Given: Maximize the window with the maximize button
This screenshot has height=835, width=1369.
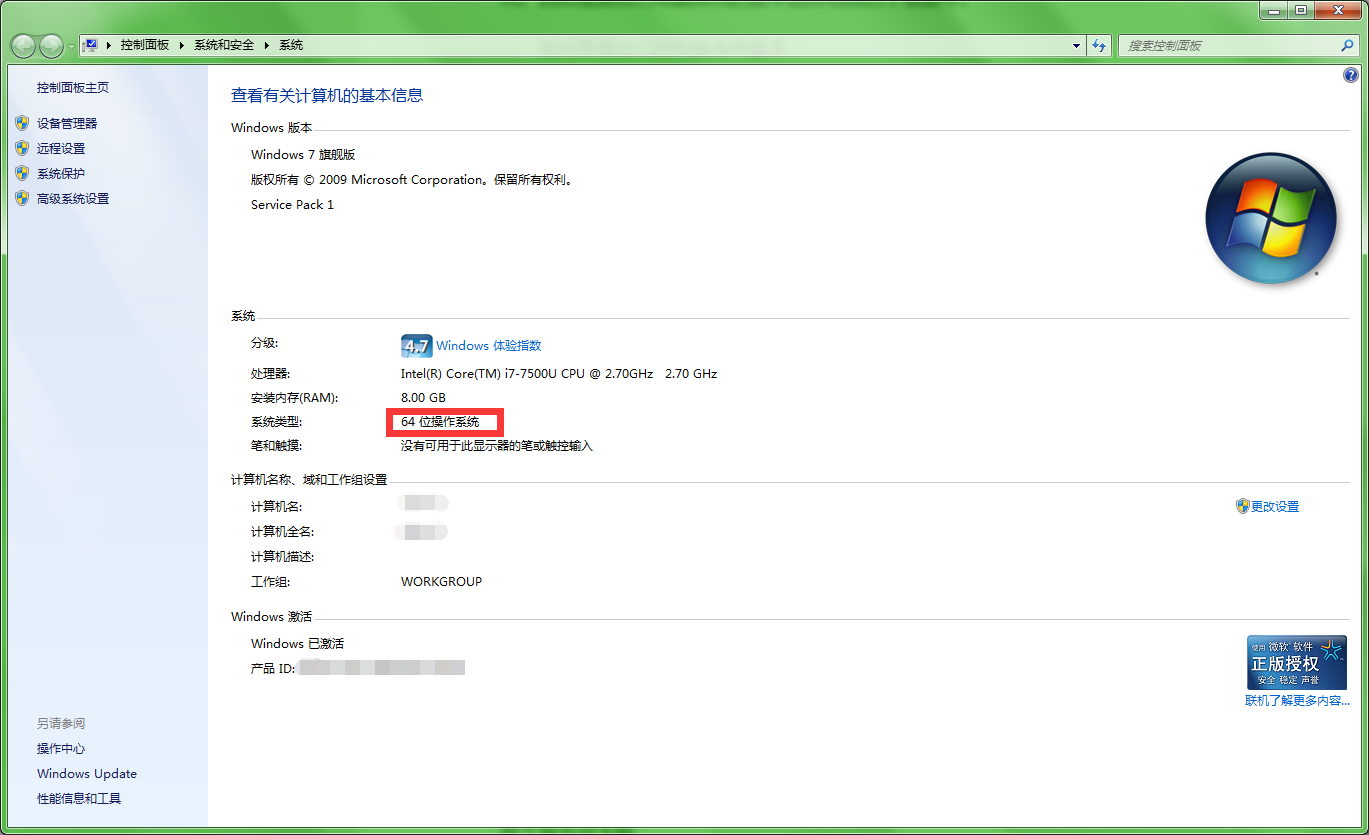Looking at the screenshot, I should pyautogui.click(x=1301, y=9).
